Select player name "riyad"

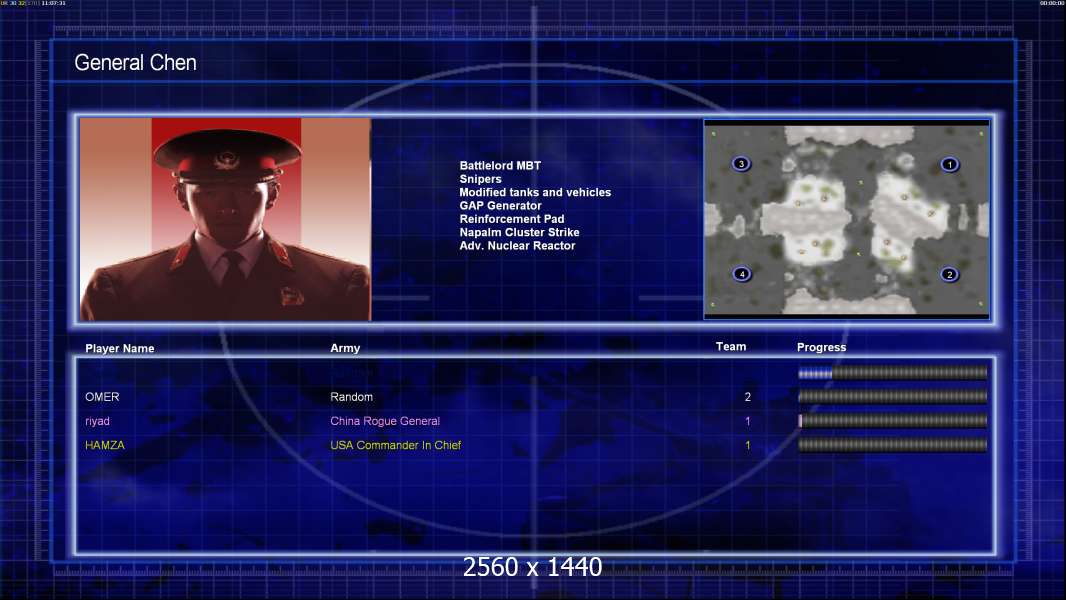97,421
